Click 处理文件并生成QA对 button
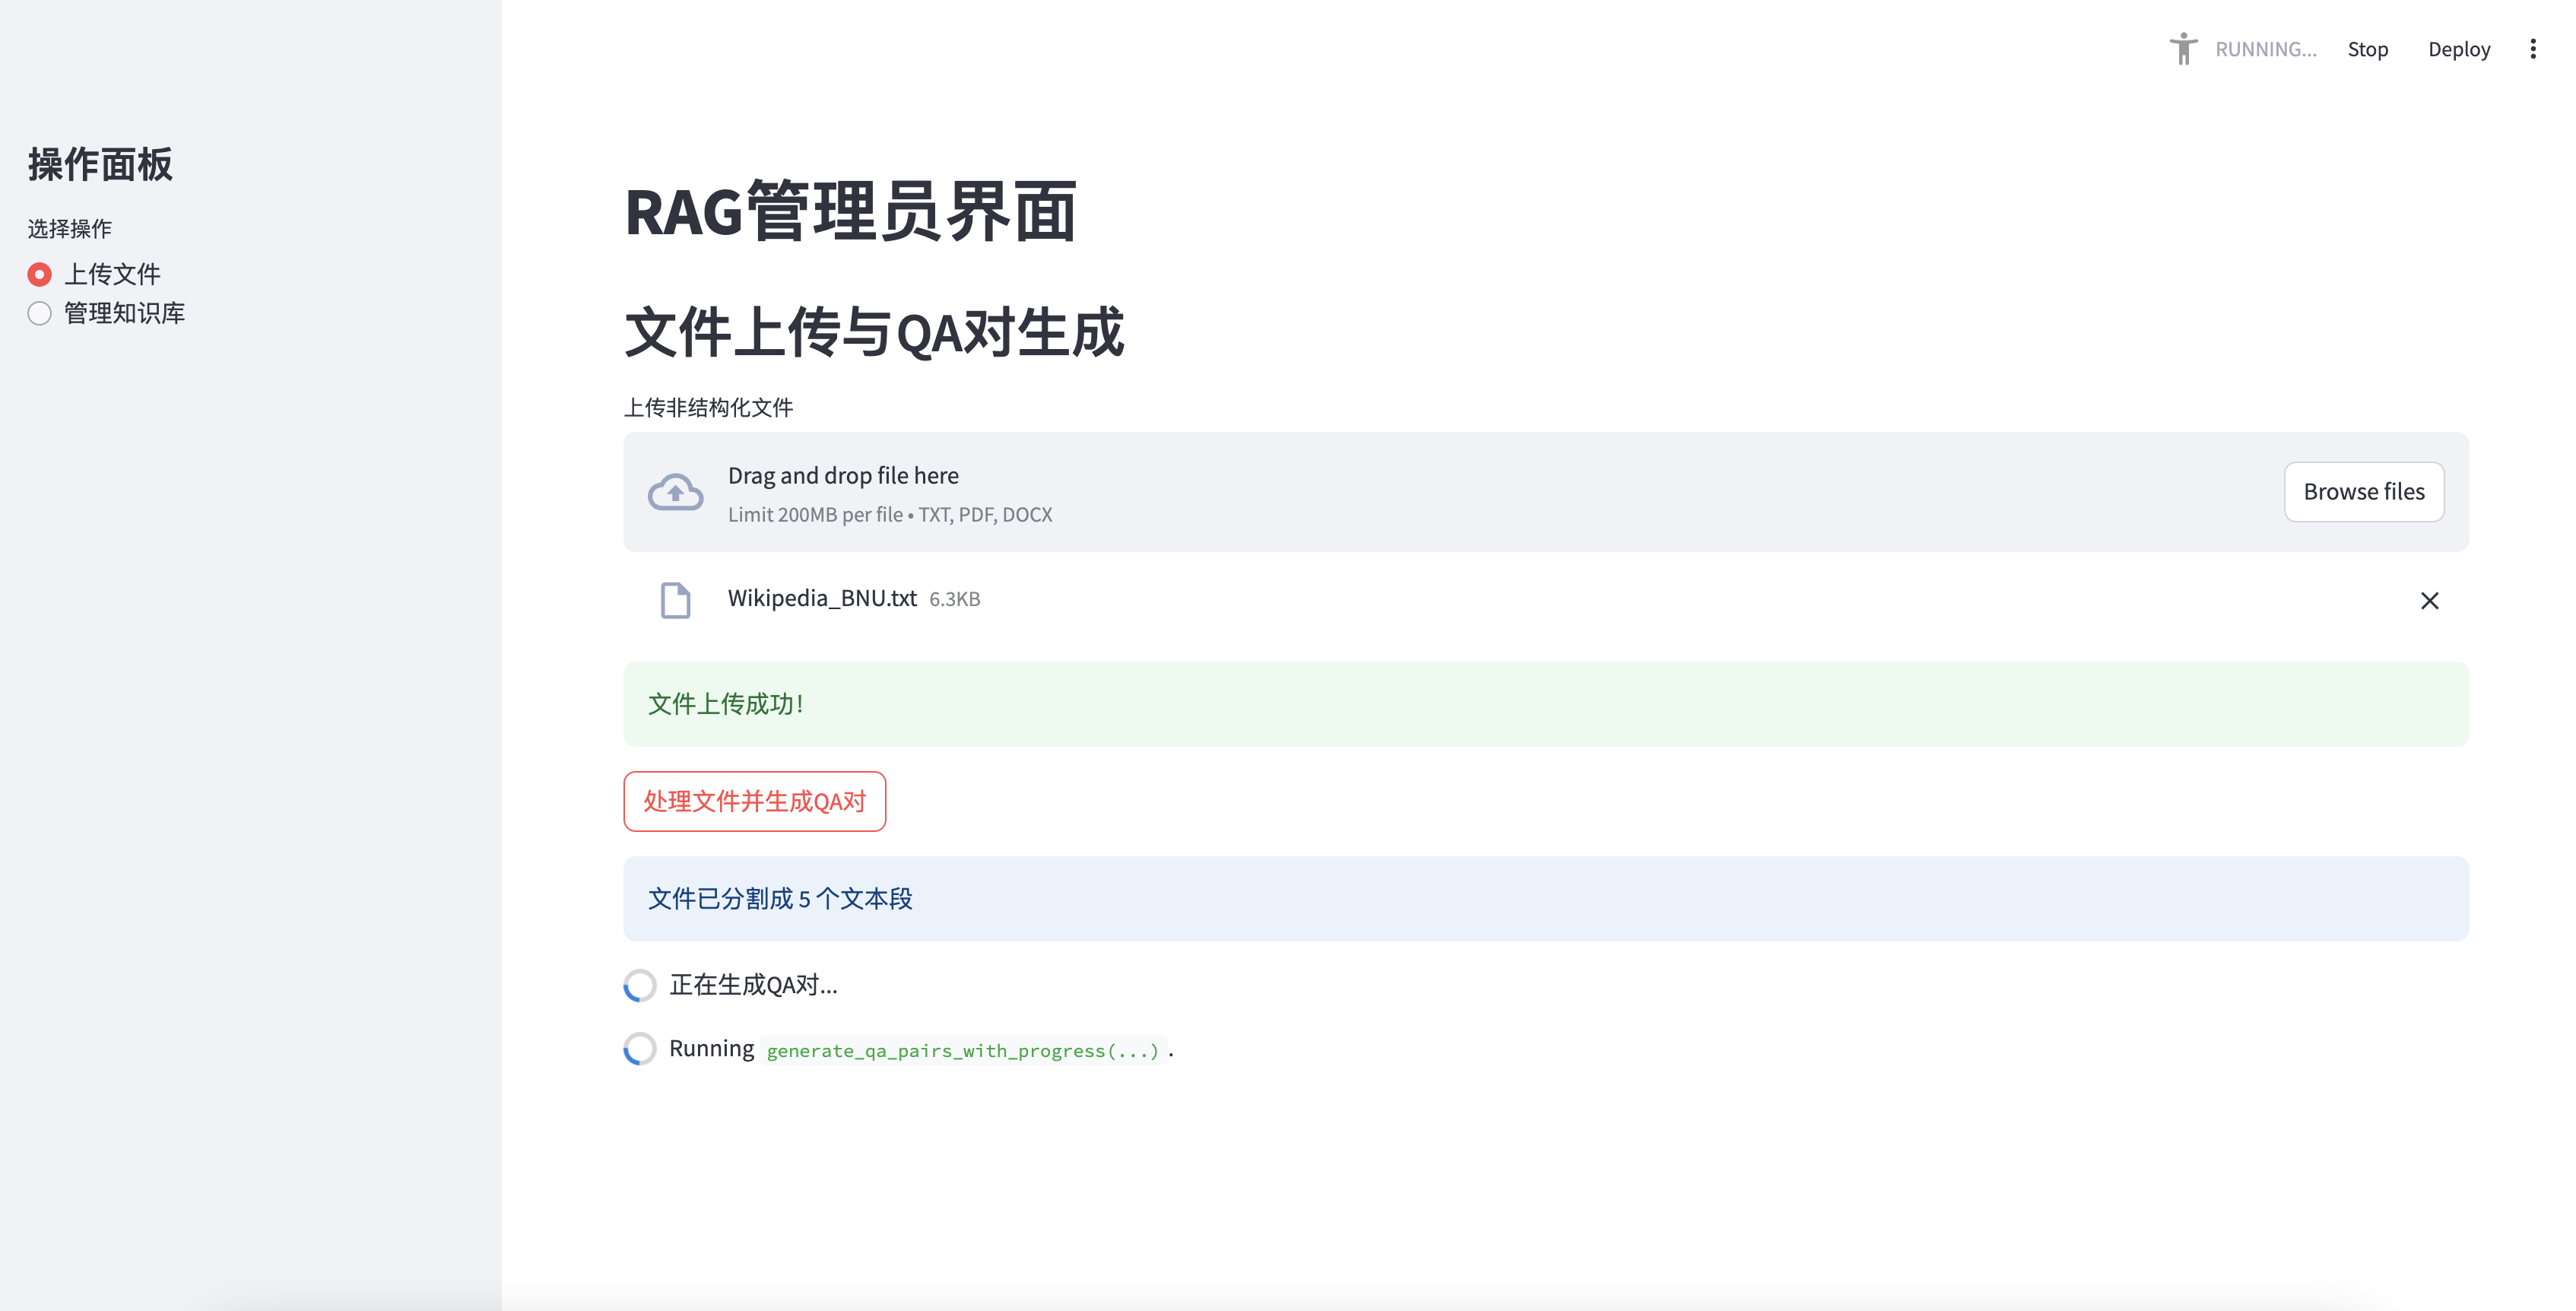Screen dimensions: 2576x1311 coord(754,801)
